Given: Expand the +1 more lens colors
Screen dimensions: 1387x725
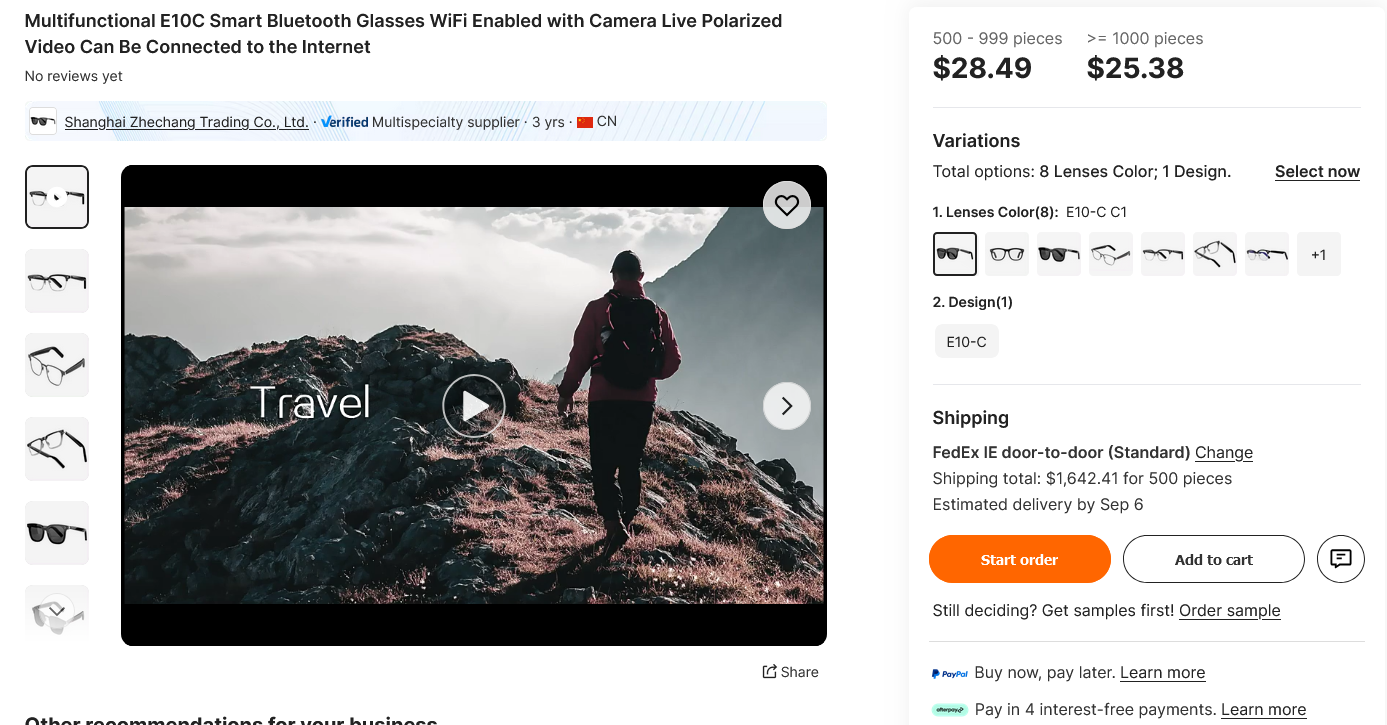Looking at the screenshot, I should tap(1319, 254).
